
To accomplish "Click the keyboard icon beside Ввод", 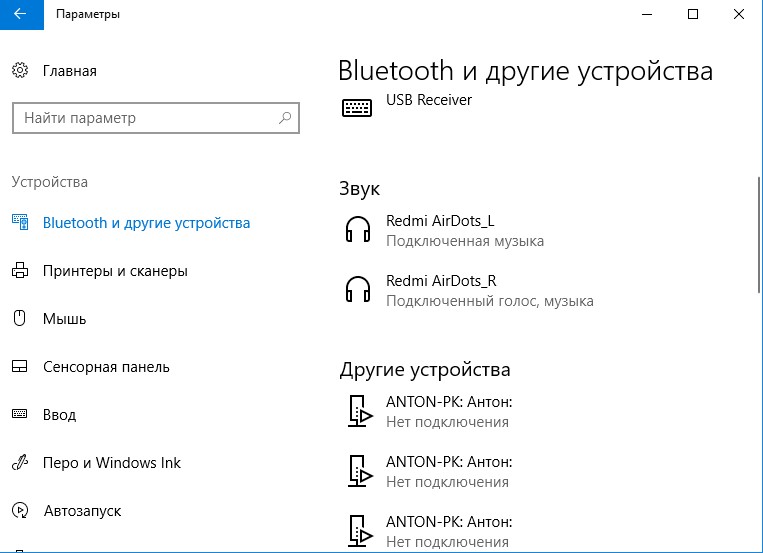I will (19, 415).
